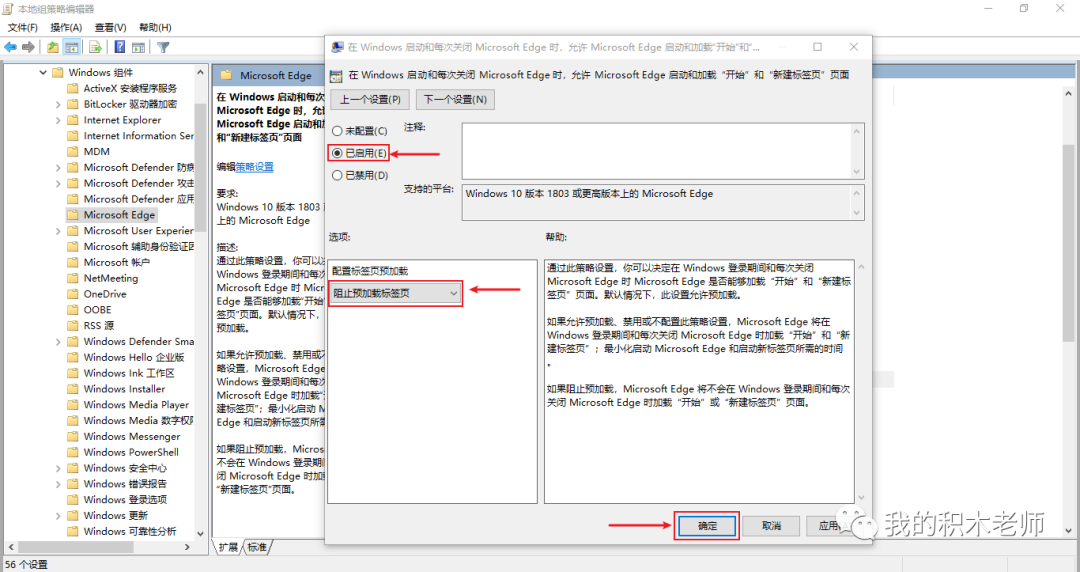Click the folder icon of Microsoft 帐户
Screen dimensions: 1080x572
(72, 263)
